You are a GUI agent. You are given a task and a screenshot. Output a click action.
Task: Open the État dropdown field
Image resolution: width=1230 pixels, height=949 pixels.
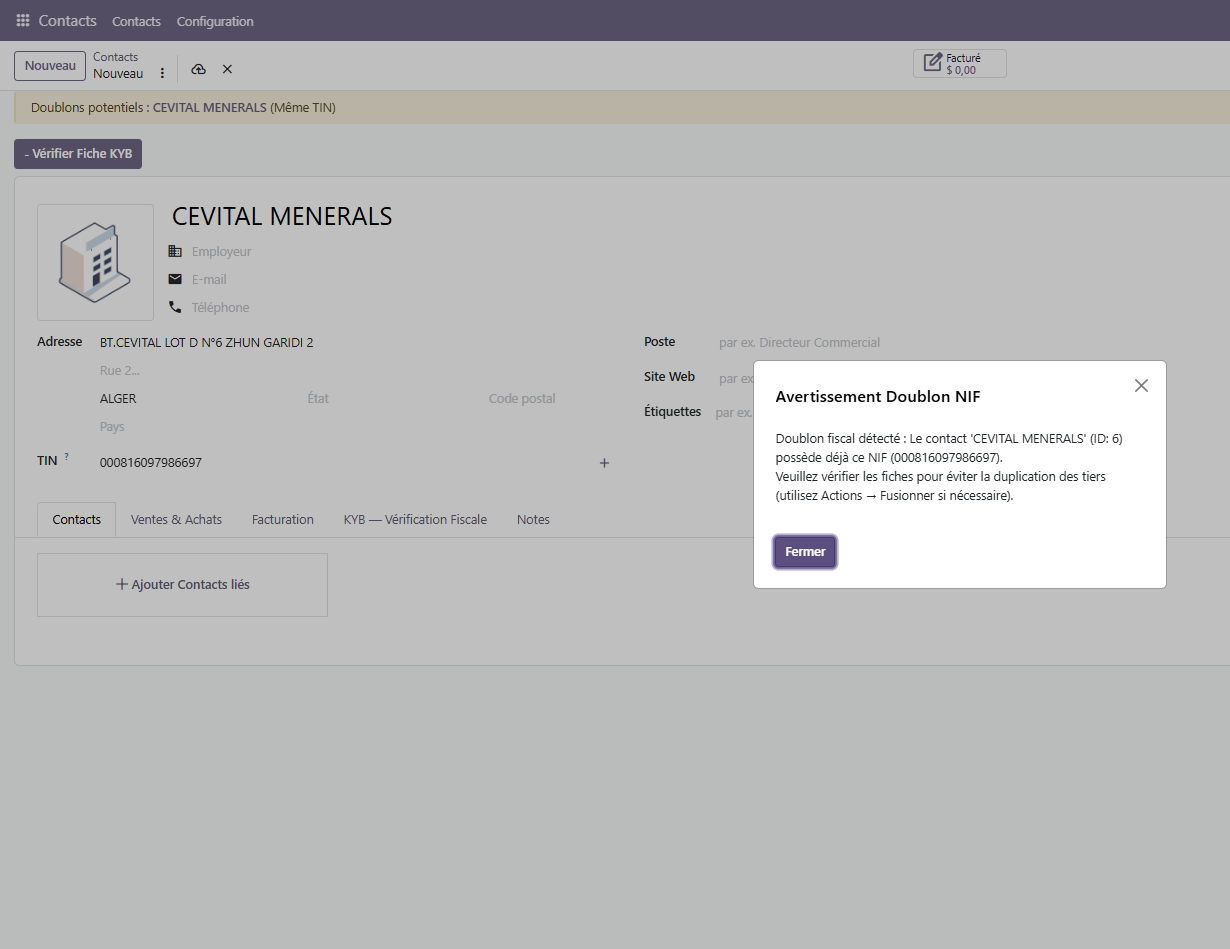click(x=394, y=398)
